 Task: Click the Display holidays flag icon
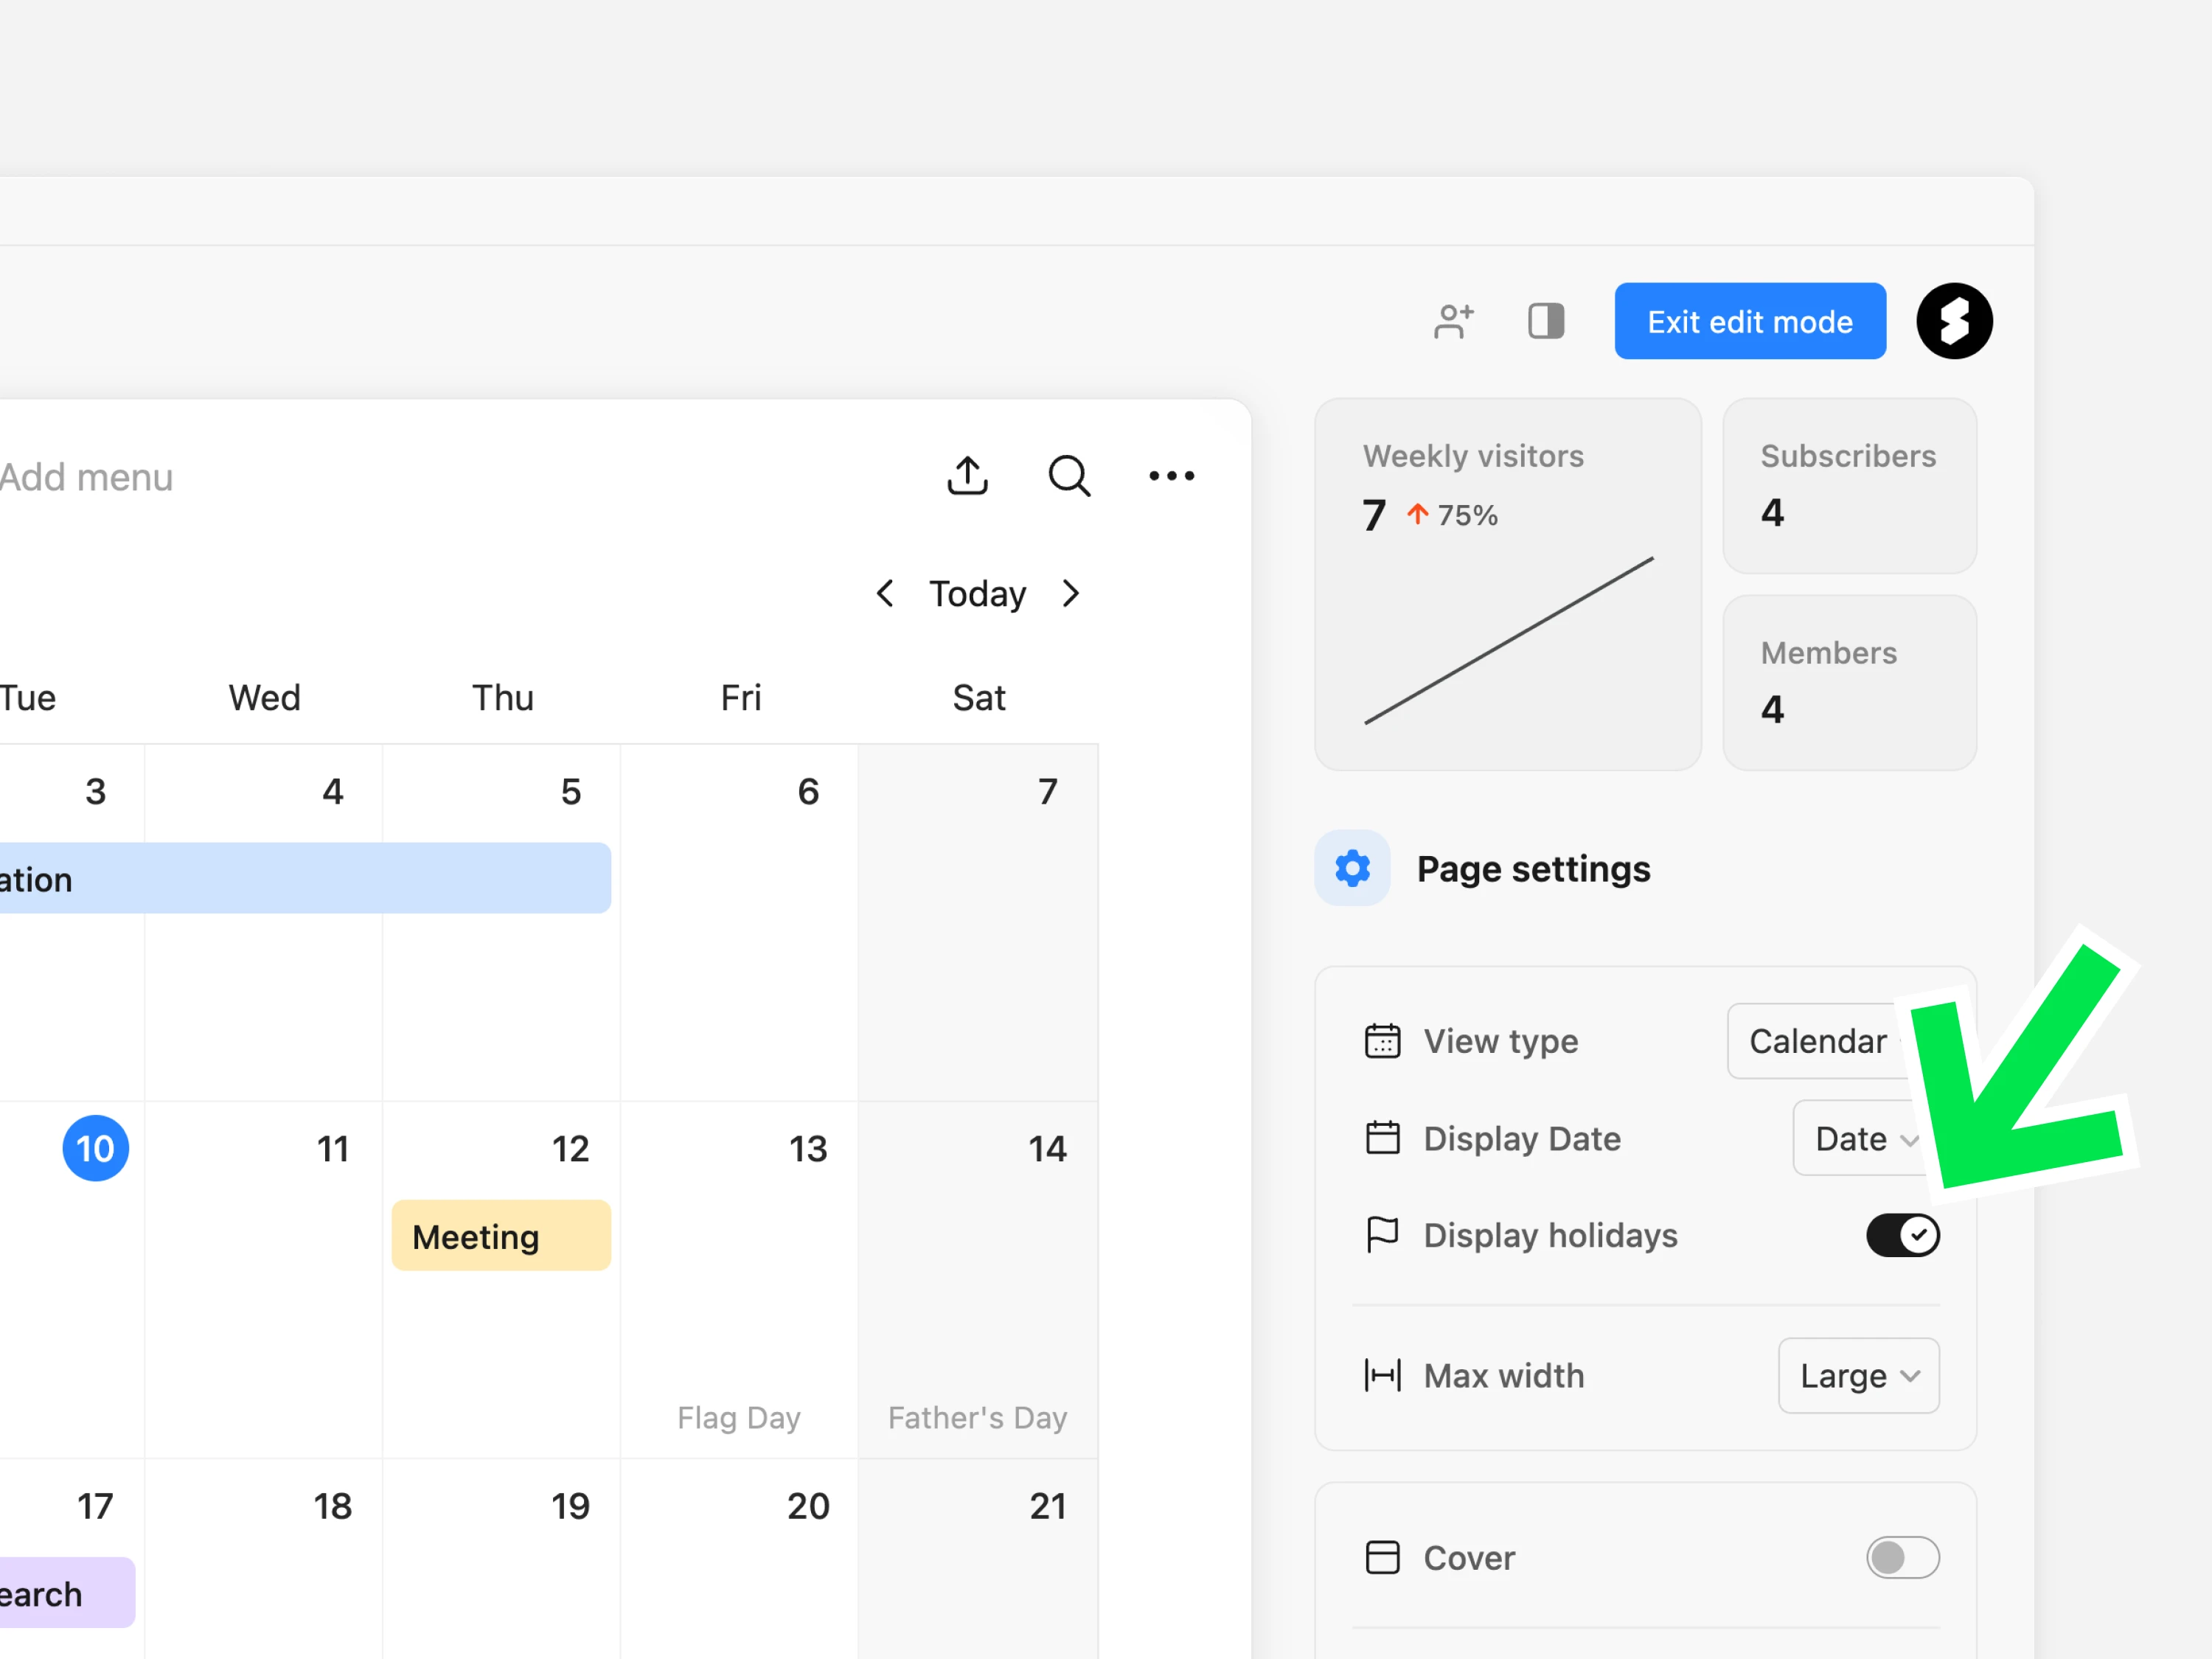point(1382,1235)
